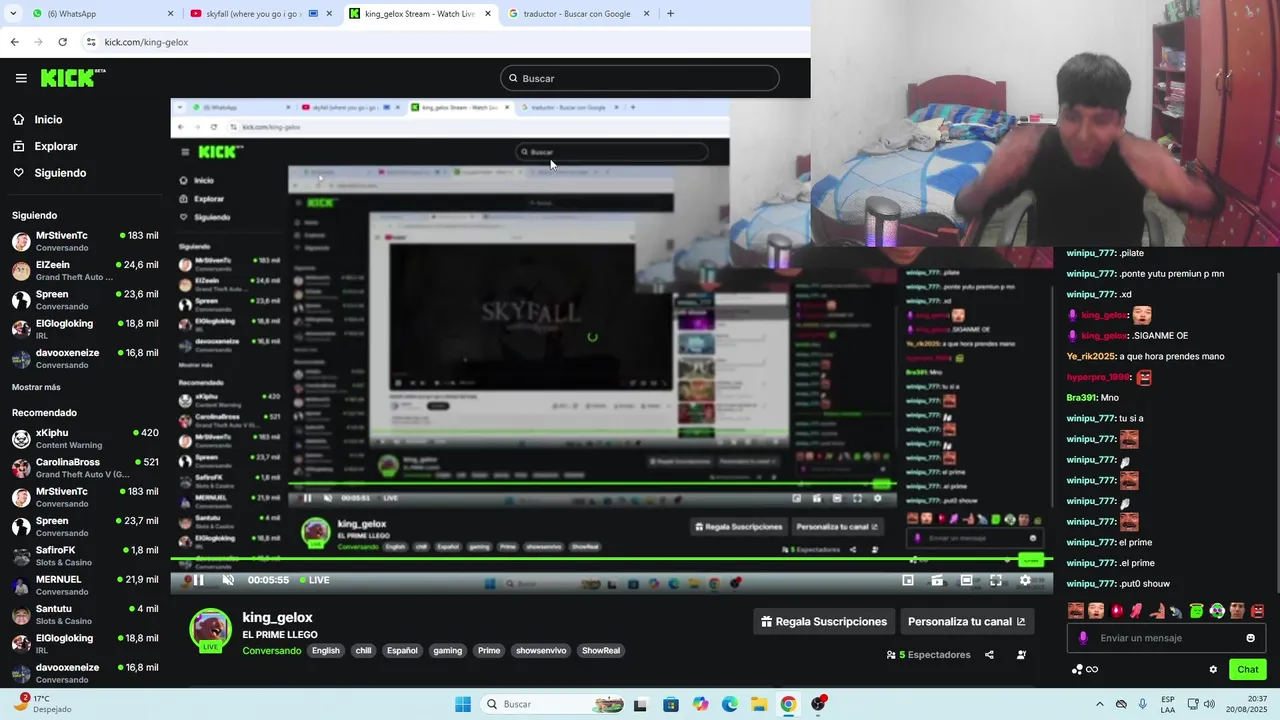
Task: Open xKiphu recommended channel
Action: coord(85,439)
